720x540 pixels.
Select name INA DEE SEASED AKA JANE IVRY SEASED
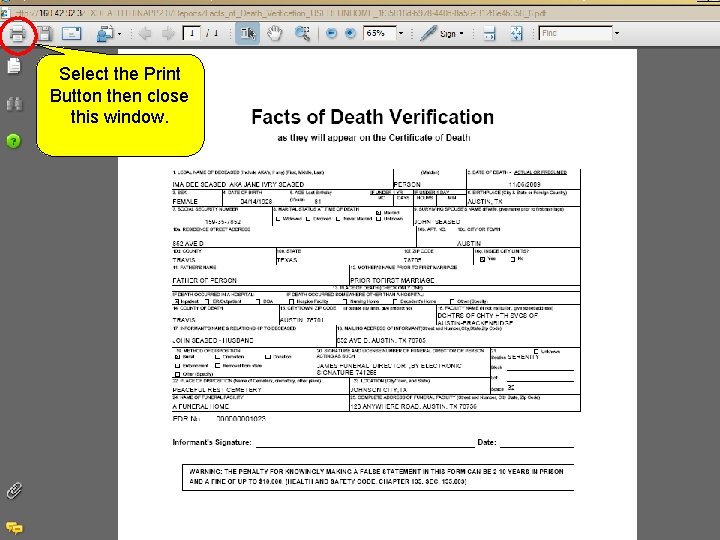click(x=238, y=185)
